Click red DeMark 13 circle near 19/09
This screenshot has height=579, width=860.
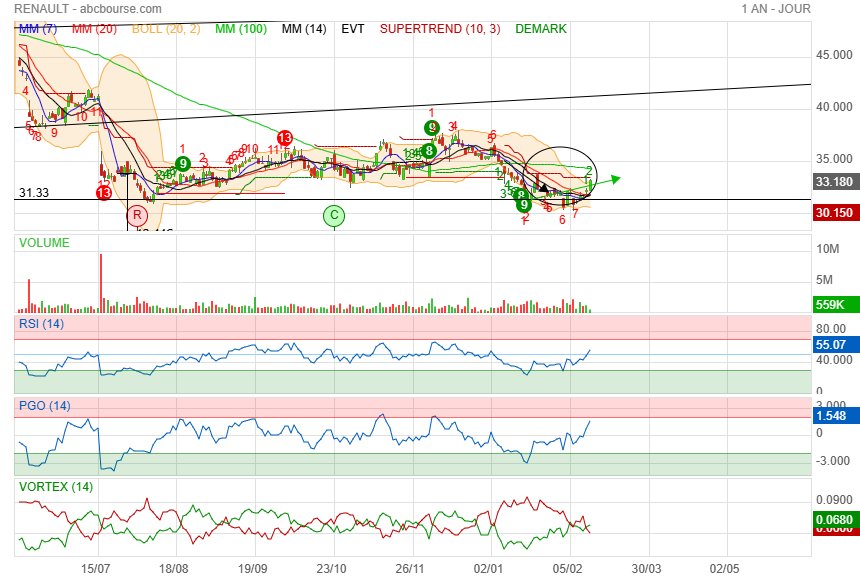point(285,138)
